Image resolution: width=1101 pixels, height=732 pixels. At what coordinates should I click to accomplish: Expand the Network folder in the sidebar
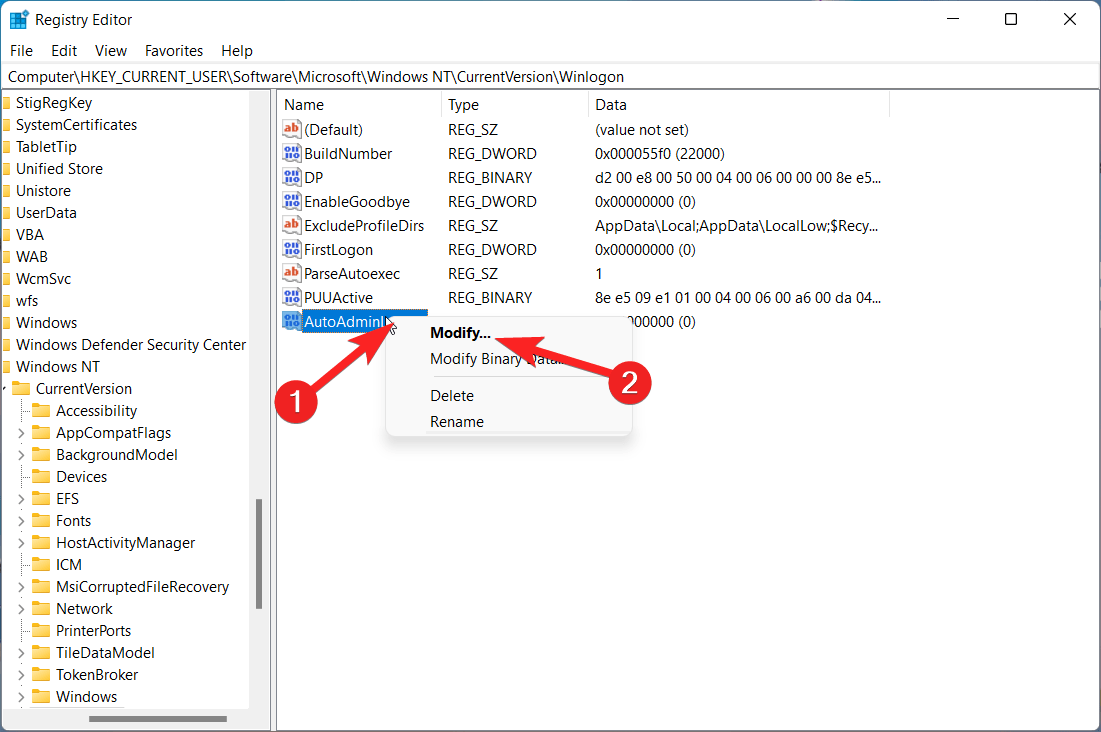coord(22,608)
